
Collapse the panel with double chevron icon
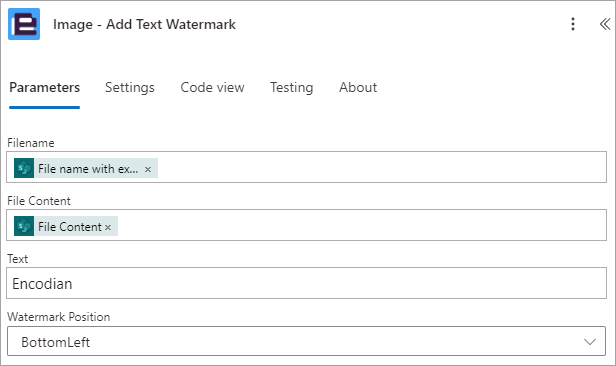pos(605,24)
